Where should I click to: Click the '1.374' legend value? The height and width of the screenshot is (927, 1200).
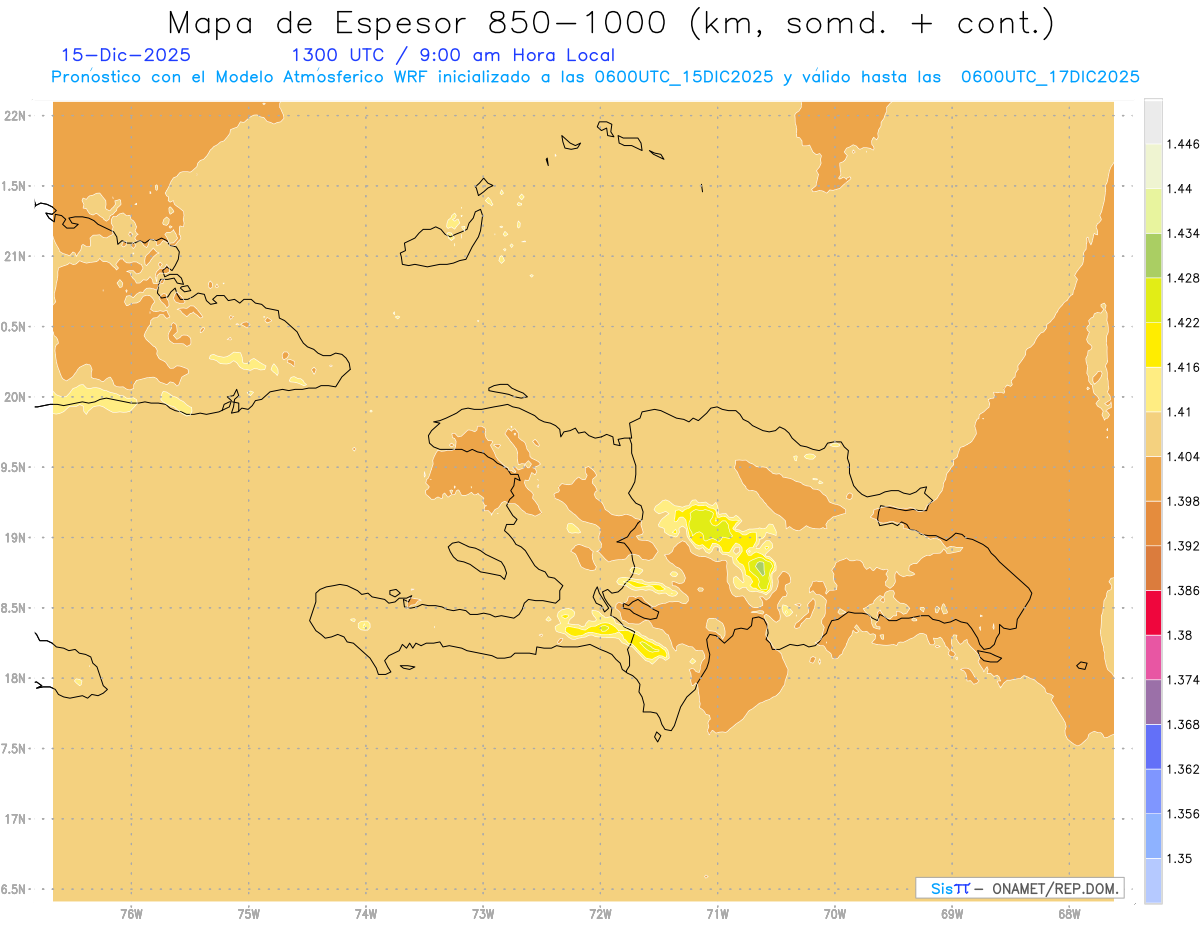click(1184, 680)
